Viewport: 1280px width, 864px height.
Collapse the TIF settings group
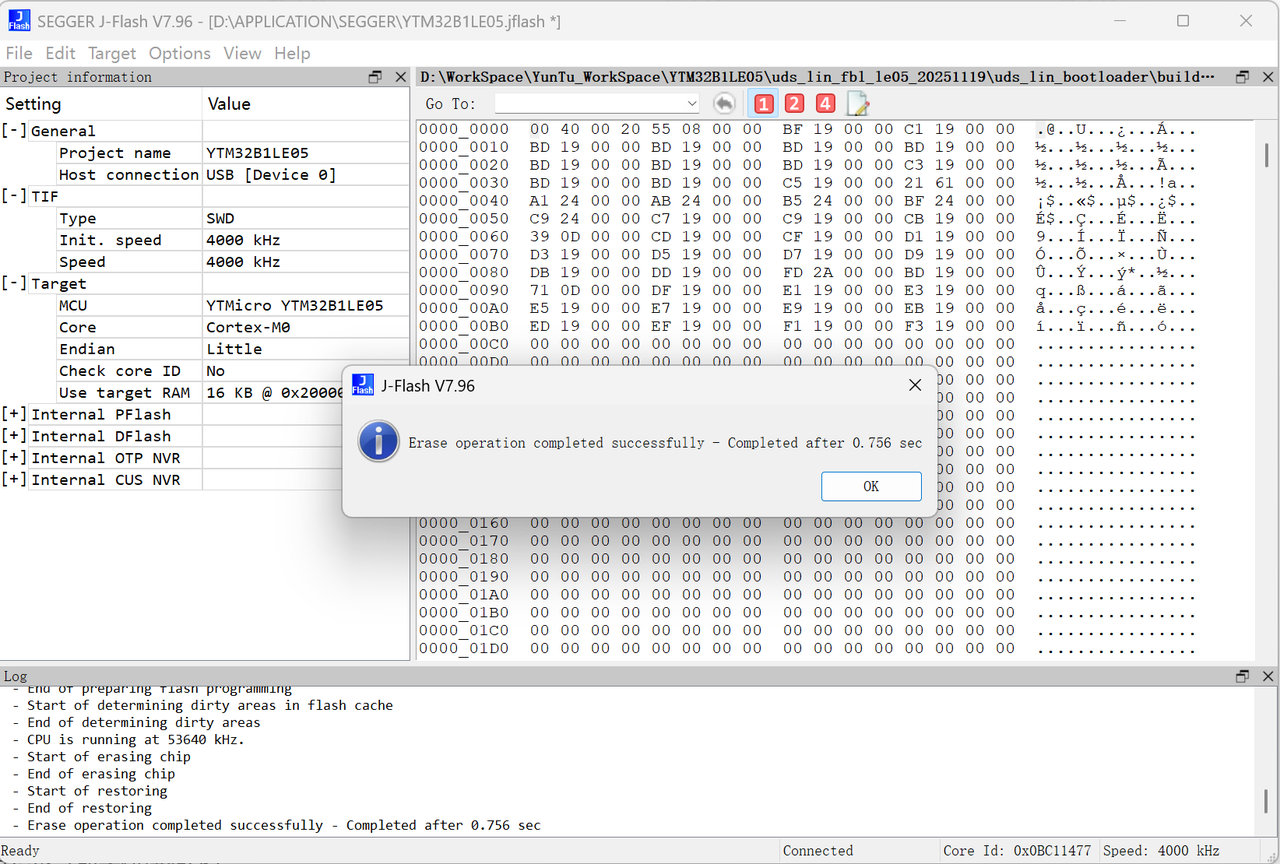tap(14, 197)
